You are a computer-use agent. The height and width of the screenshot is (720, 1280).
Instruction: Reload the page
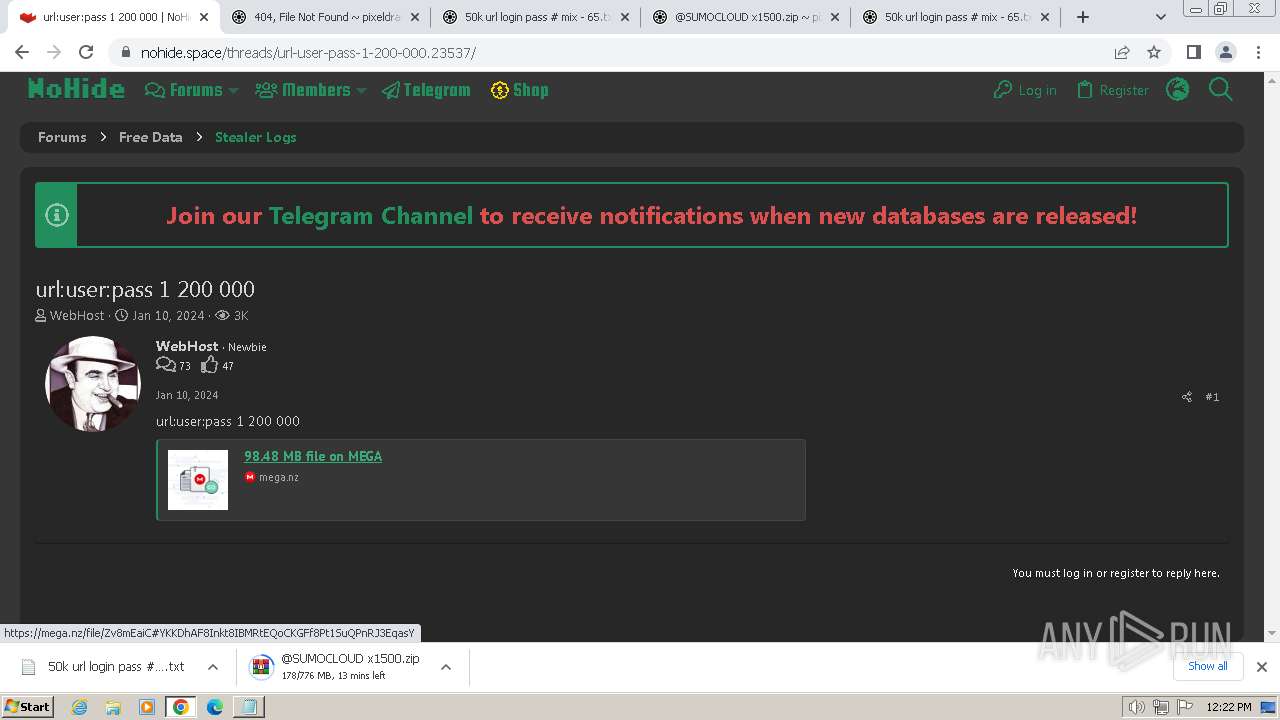(86, 52)
